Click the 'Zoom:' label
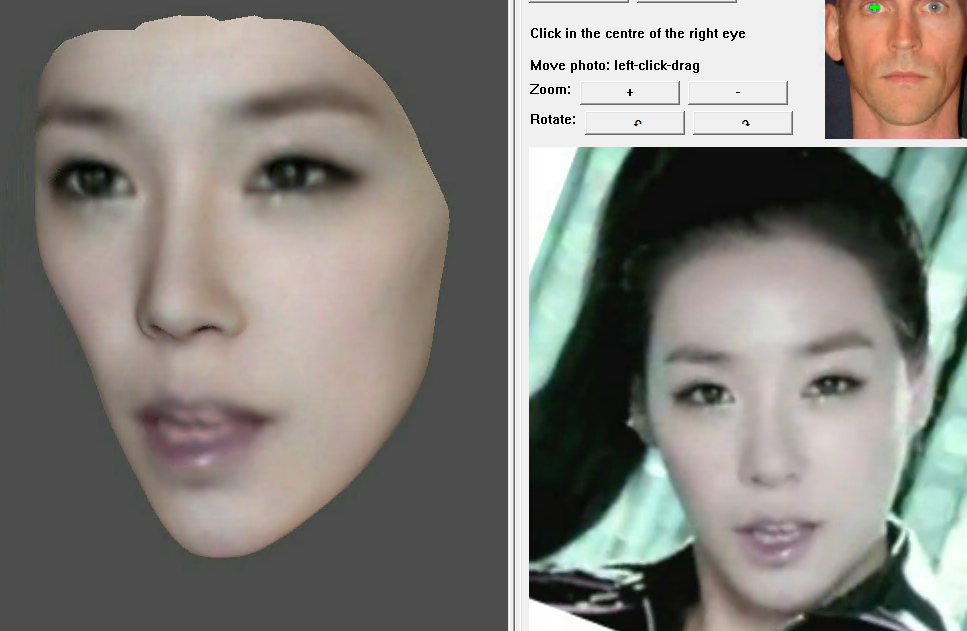This screenshot has width=967, height=631. [x=550, y=89]
